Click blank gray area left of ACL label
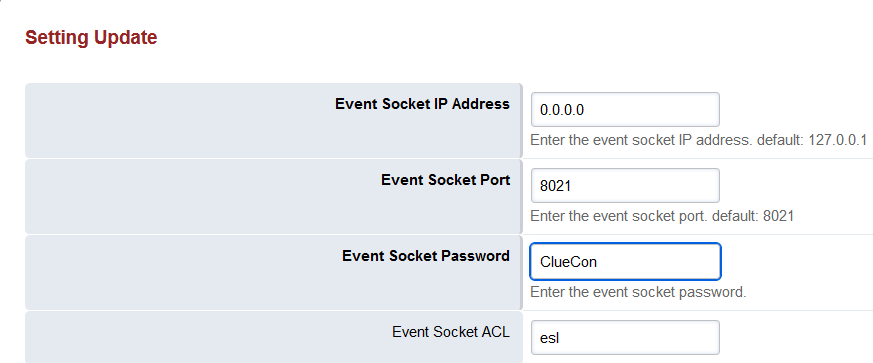873x363 pixels. [x=206, y=337]
